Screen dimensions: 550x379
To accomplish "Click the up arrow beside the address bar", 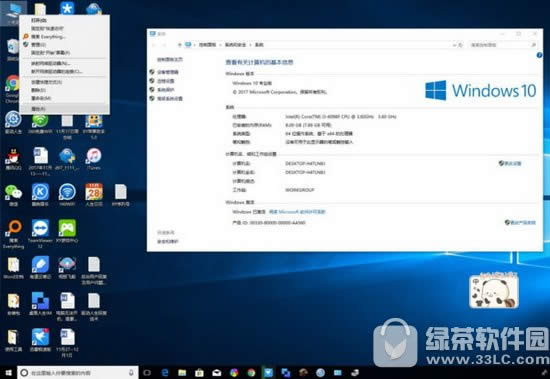I will (180, 45).
